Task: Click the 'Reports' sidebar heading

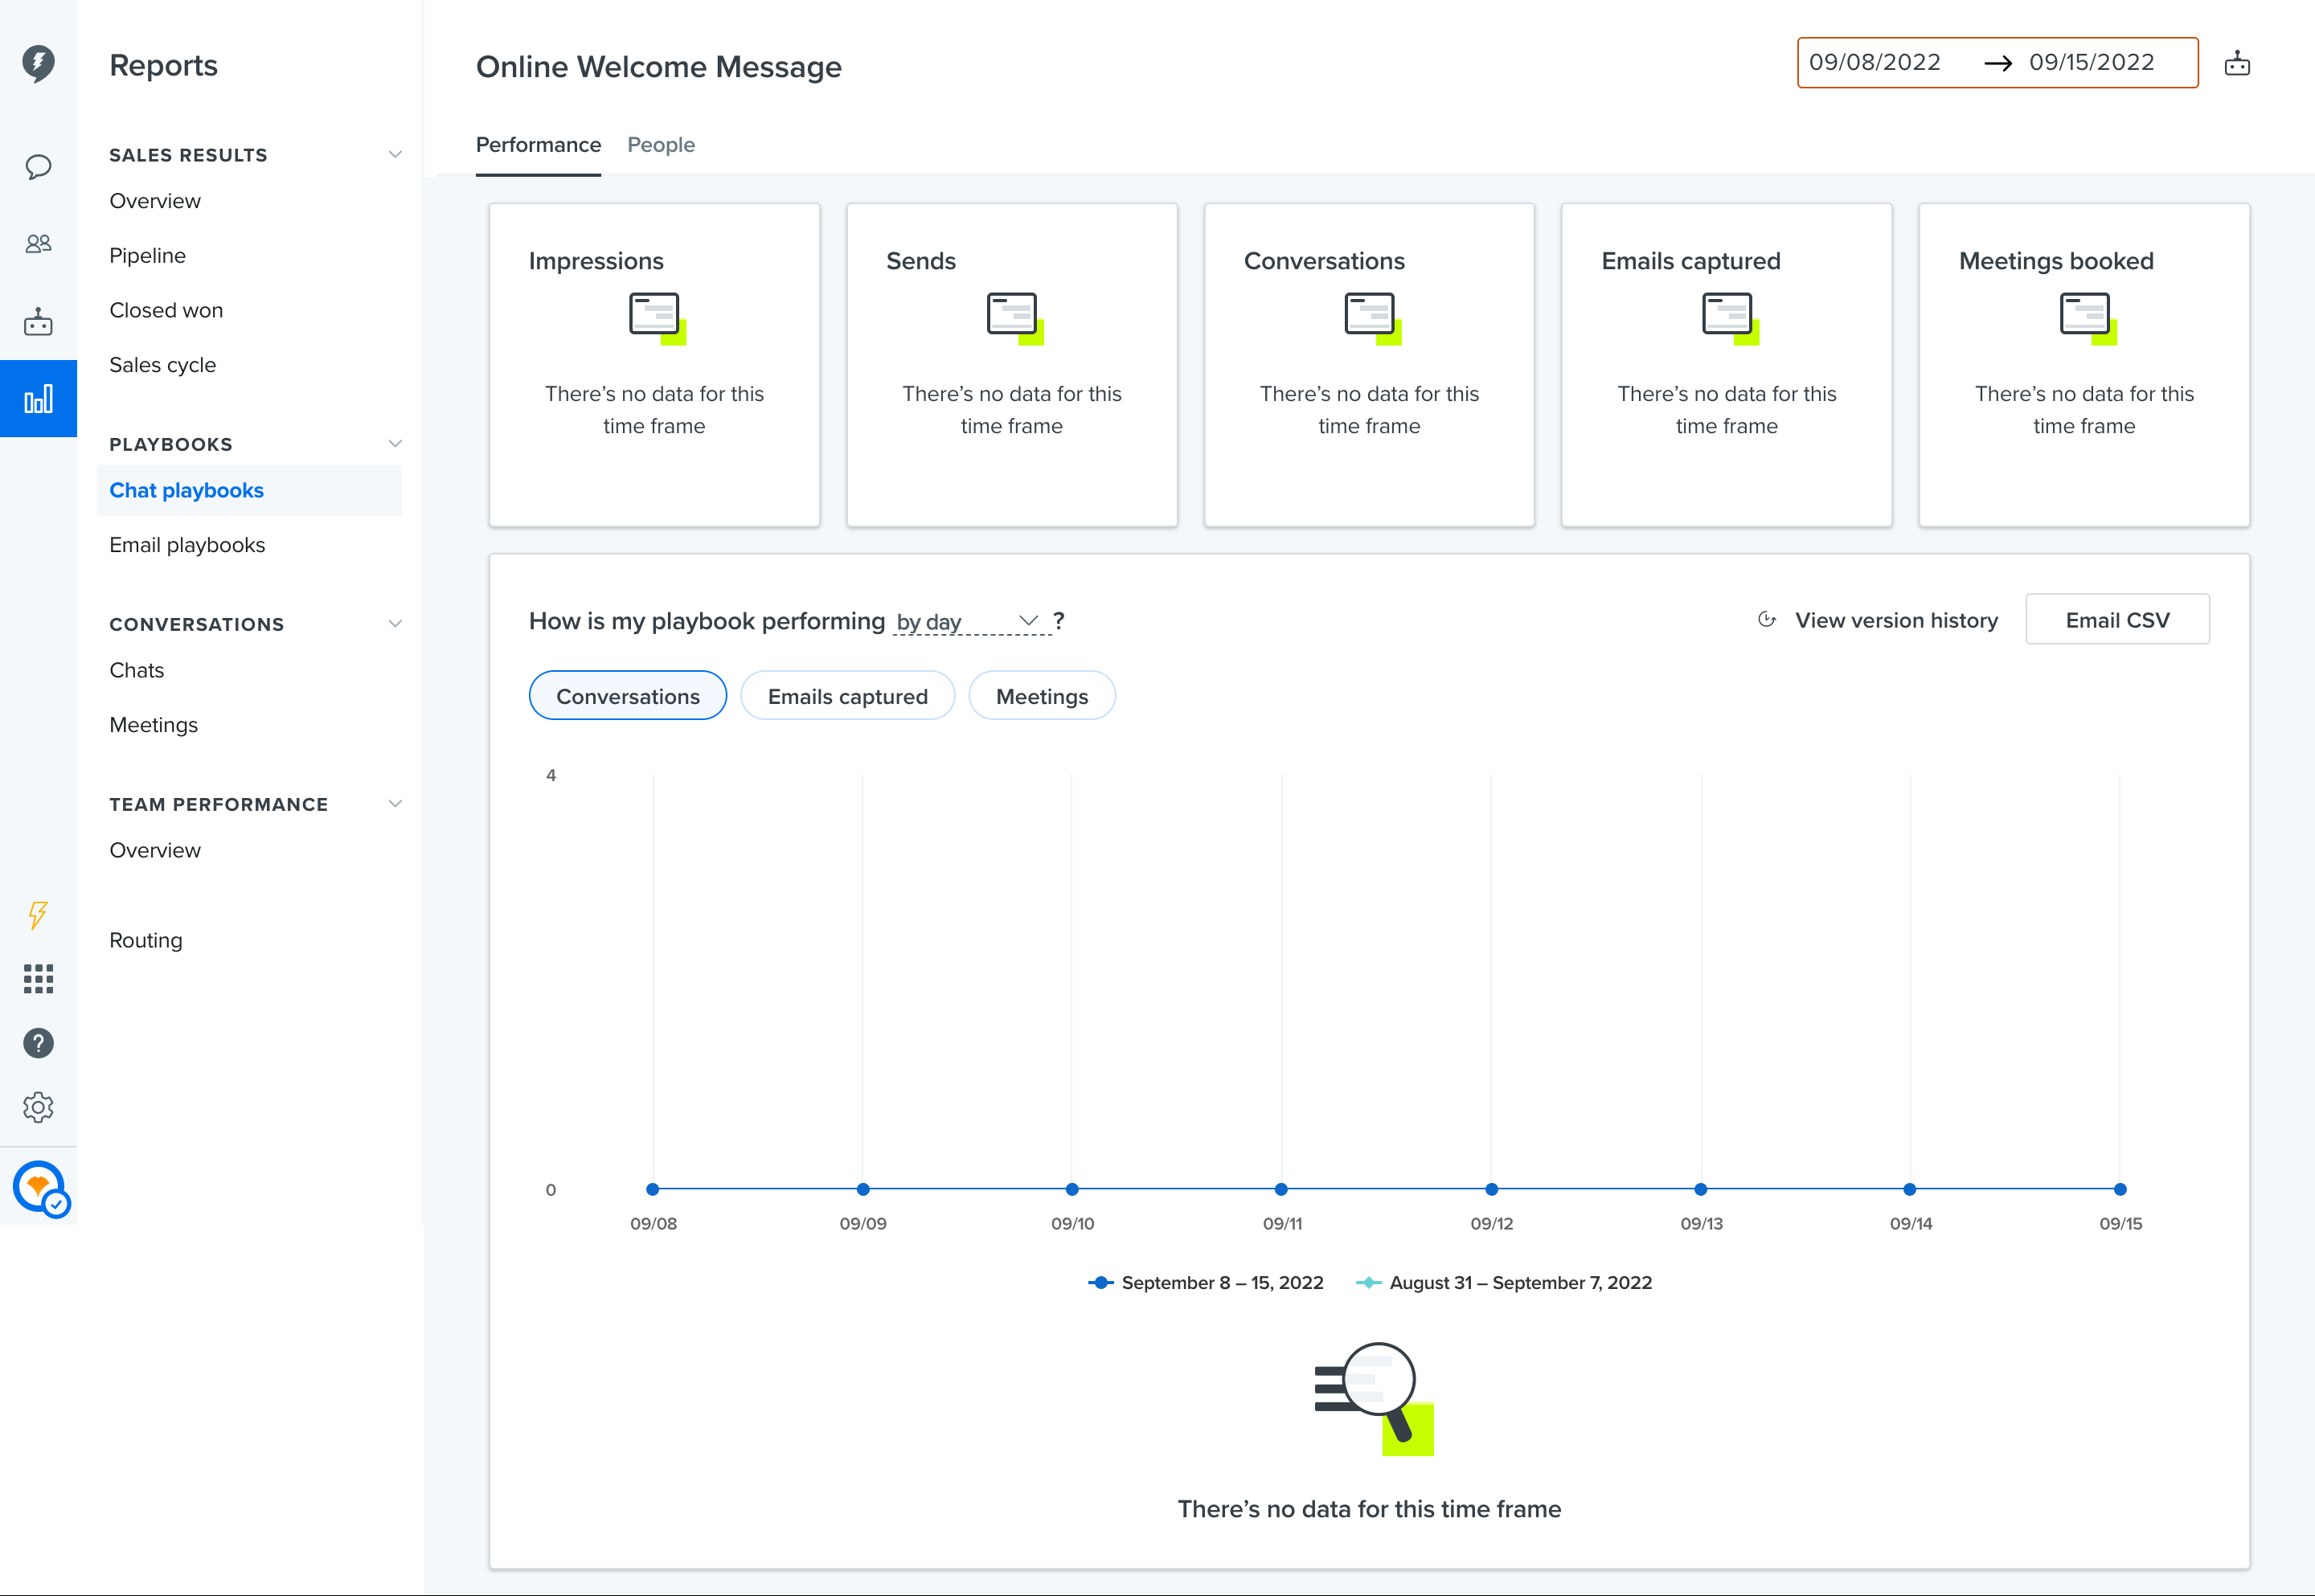Action: tap(163, 65)
